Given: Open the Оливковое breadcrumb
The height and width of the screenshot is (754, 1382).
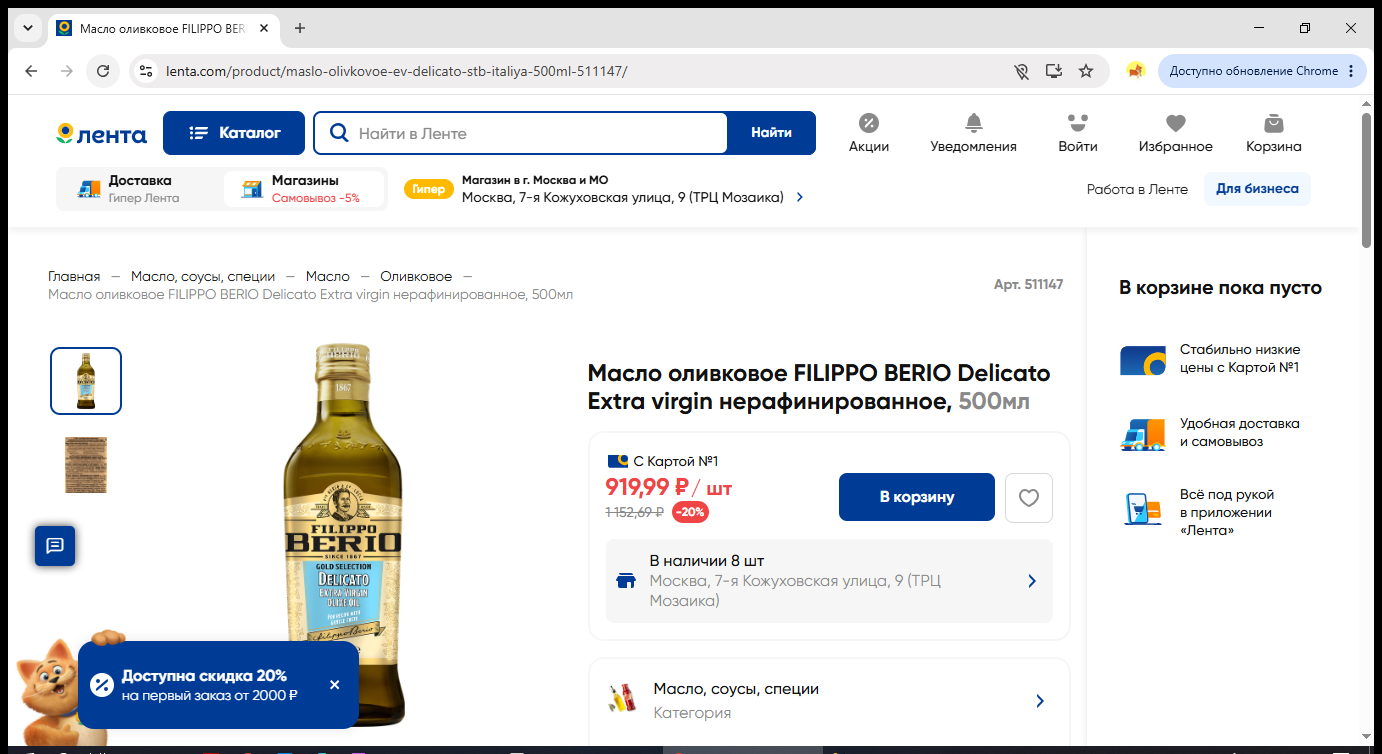Looking at the screenshot, I should point(416,276).
